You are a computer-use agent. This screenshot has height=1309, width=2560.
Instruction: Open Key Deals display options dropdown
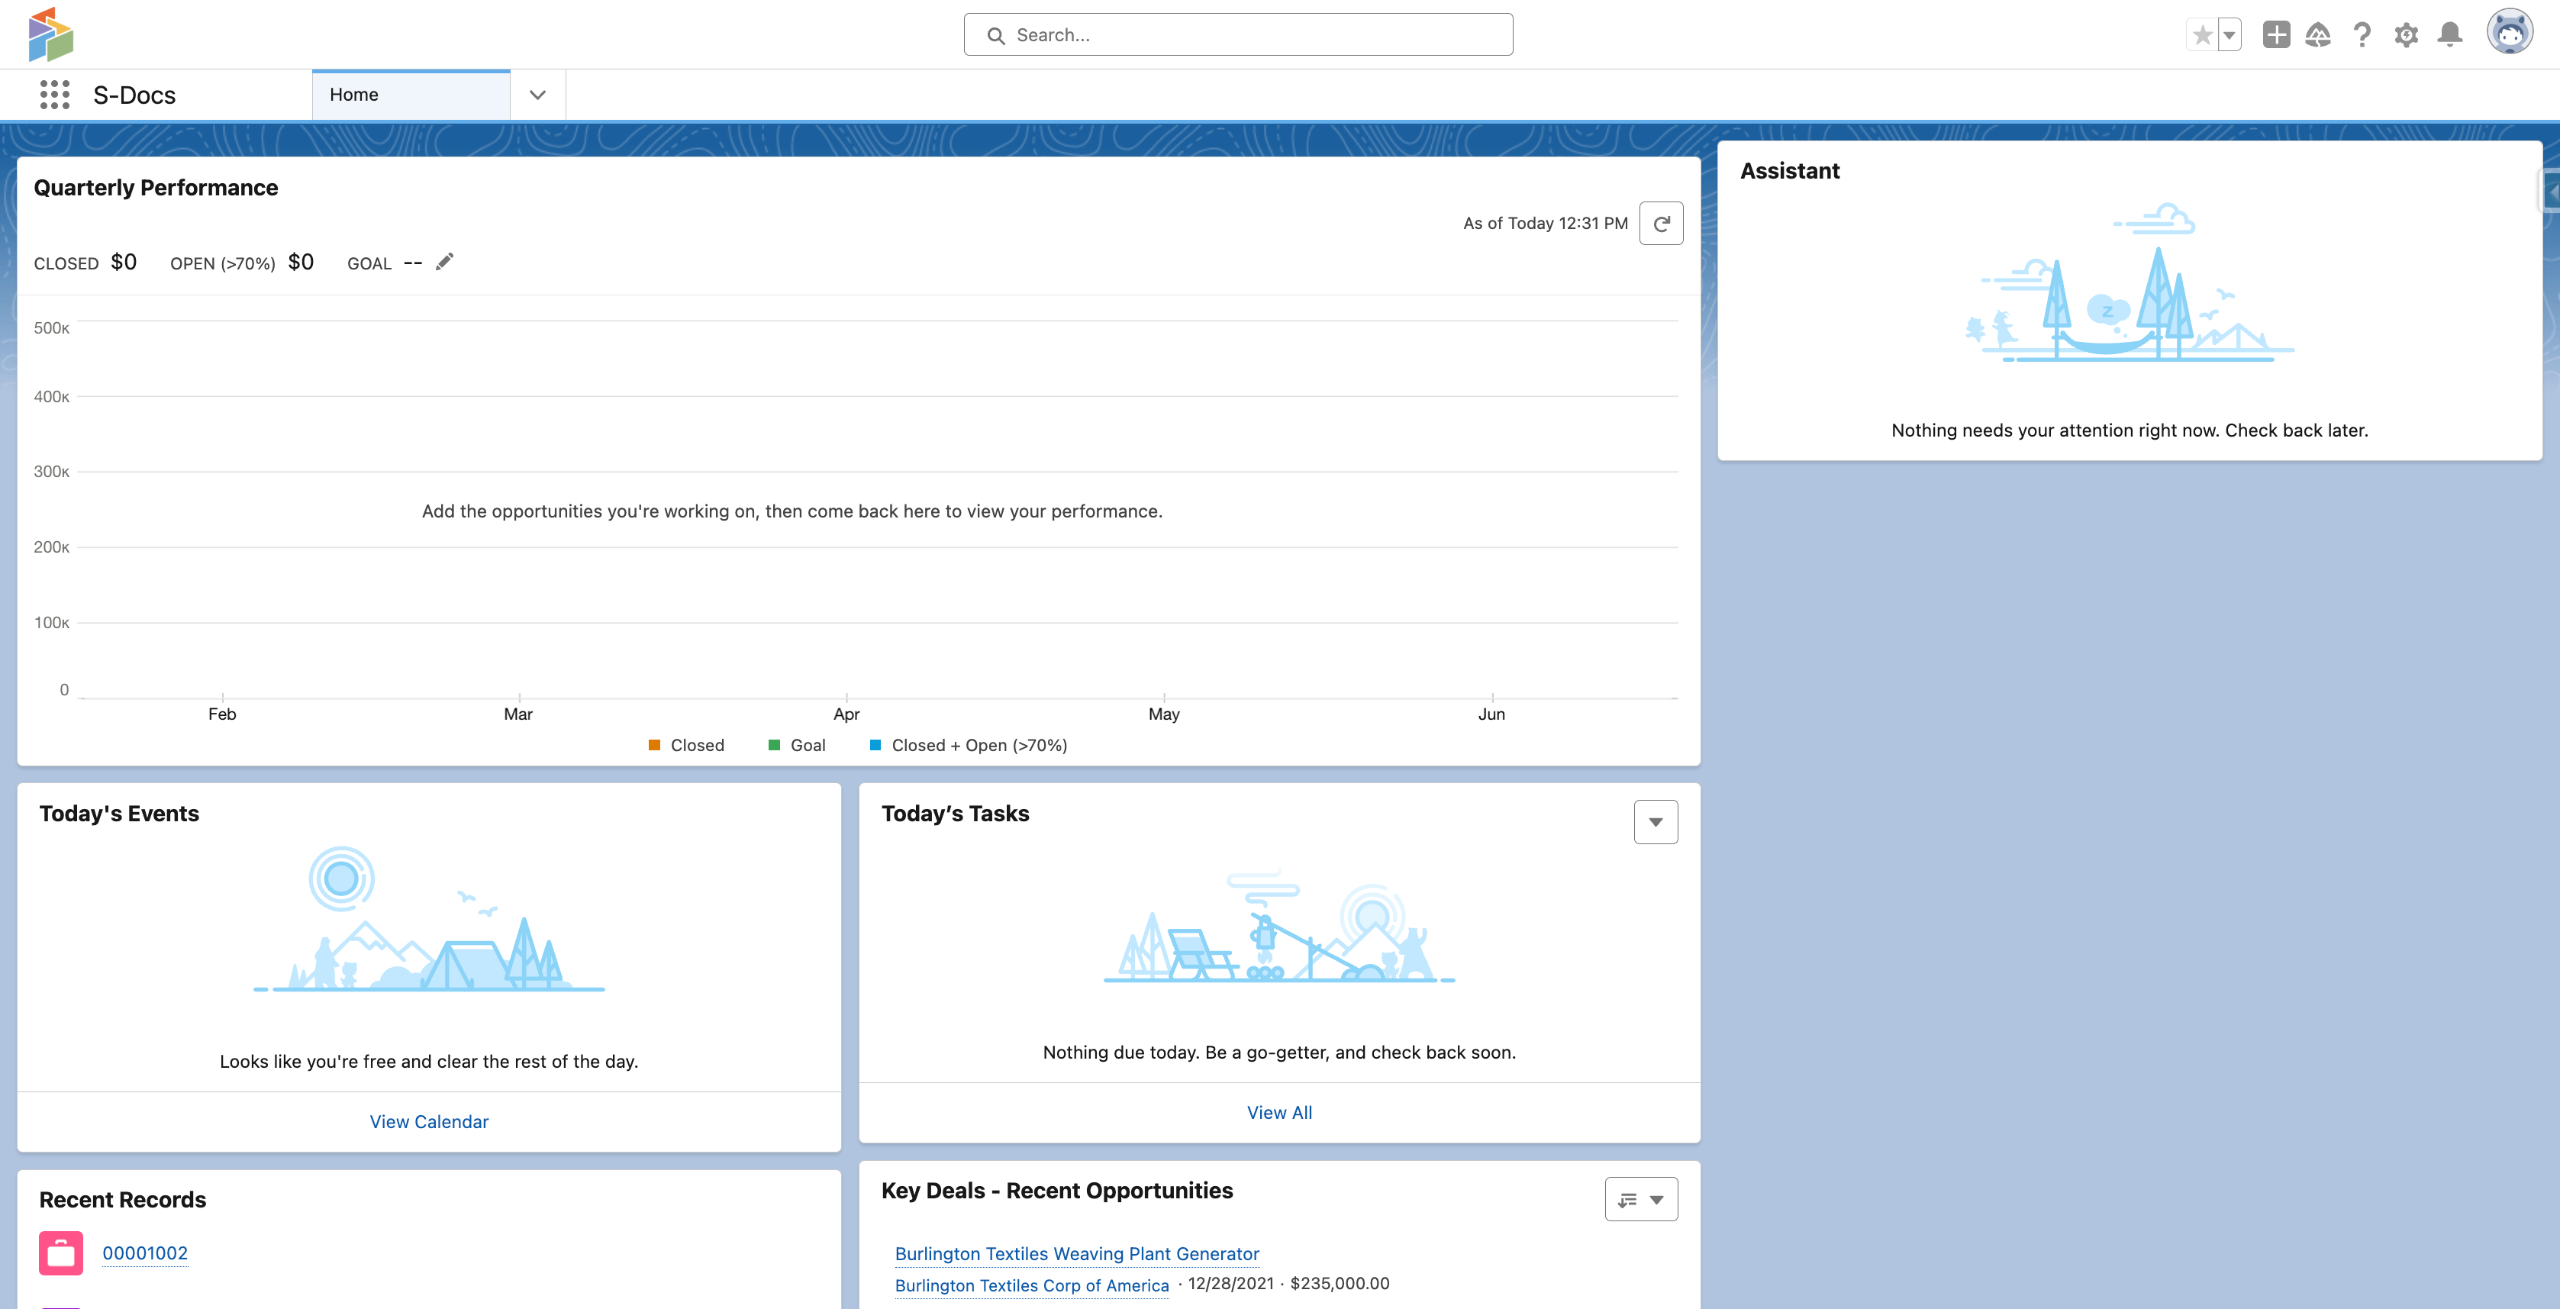(1641, 1199)
